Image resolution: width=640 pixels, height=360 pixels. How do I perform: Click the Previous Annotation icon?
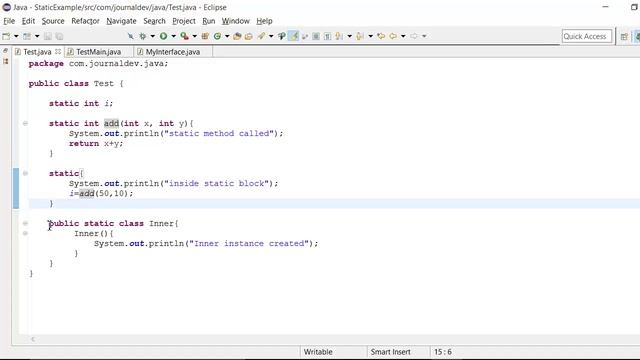360,36
